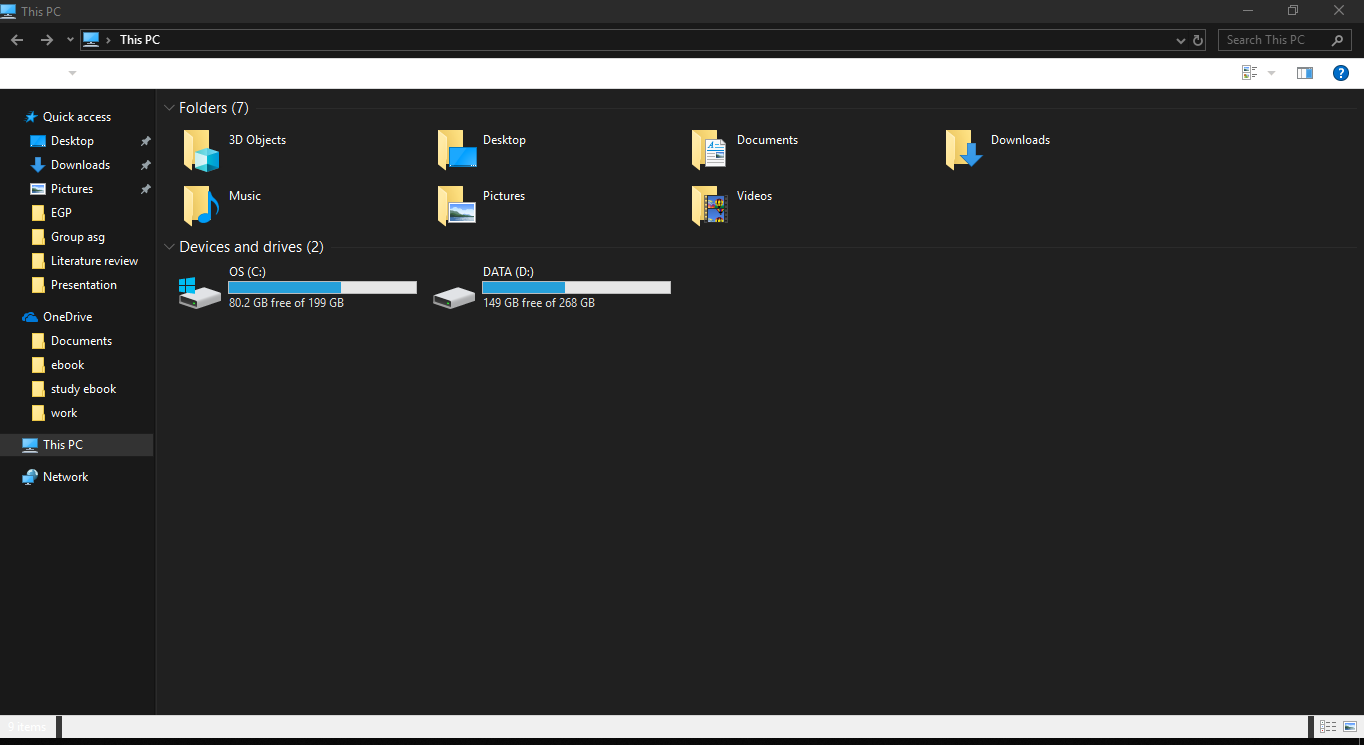The image size is (1364, 745).
Task: Click the pin icon next to sidebar Downloads
Action: [145, 165]
